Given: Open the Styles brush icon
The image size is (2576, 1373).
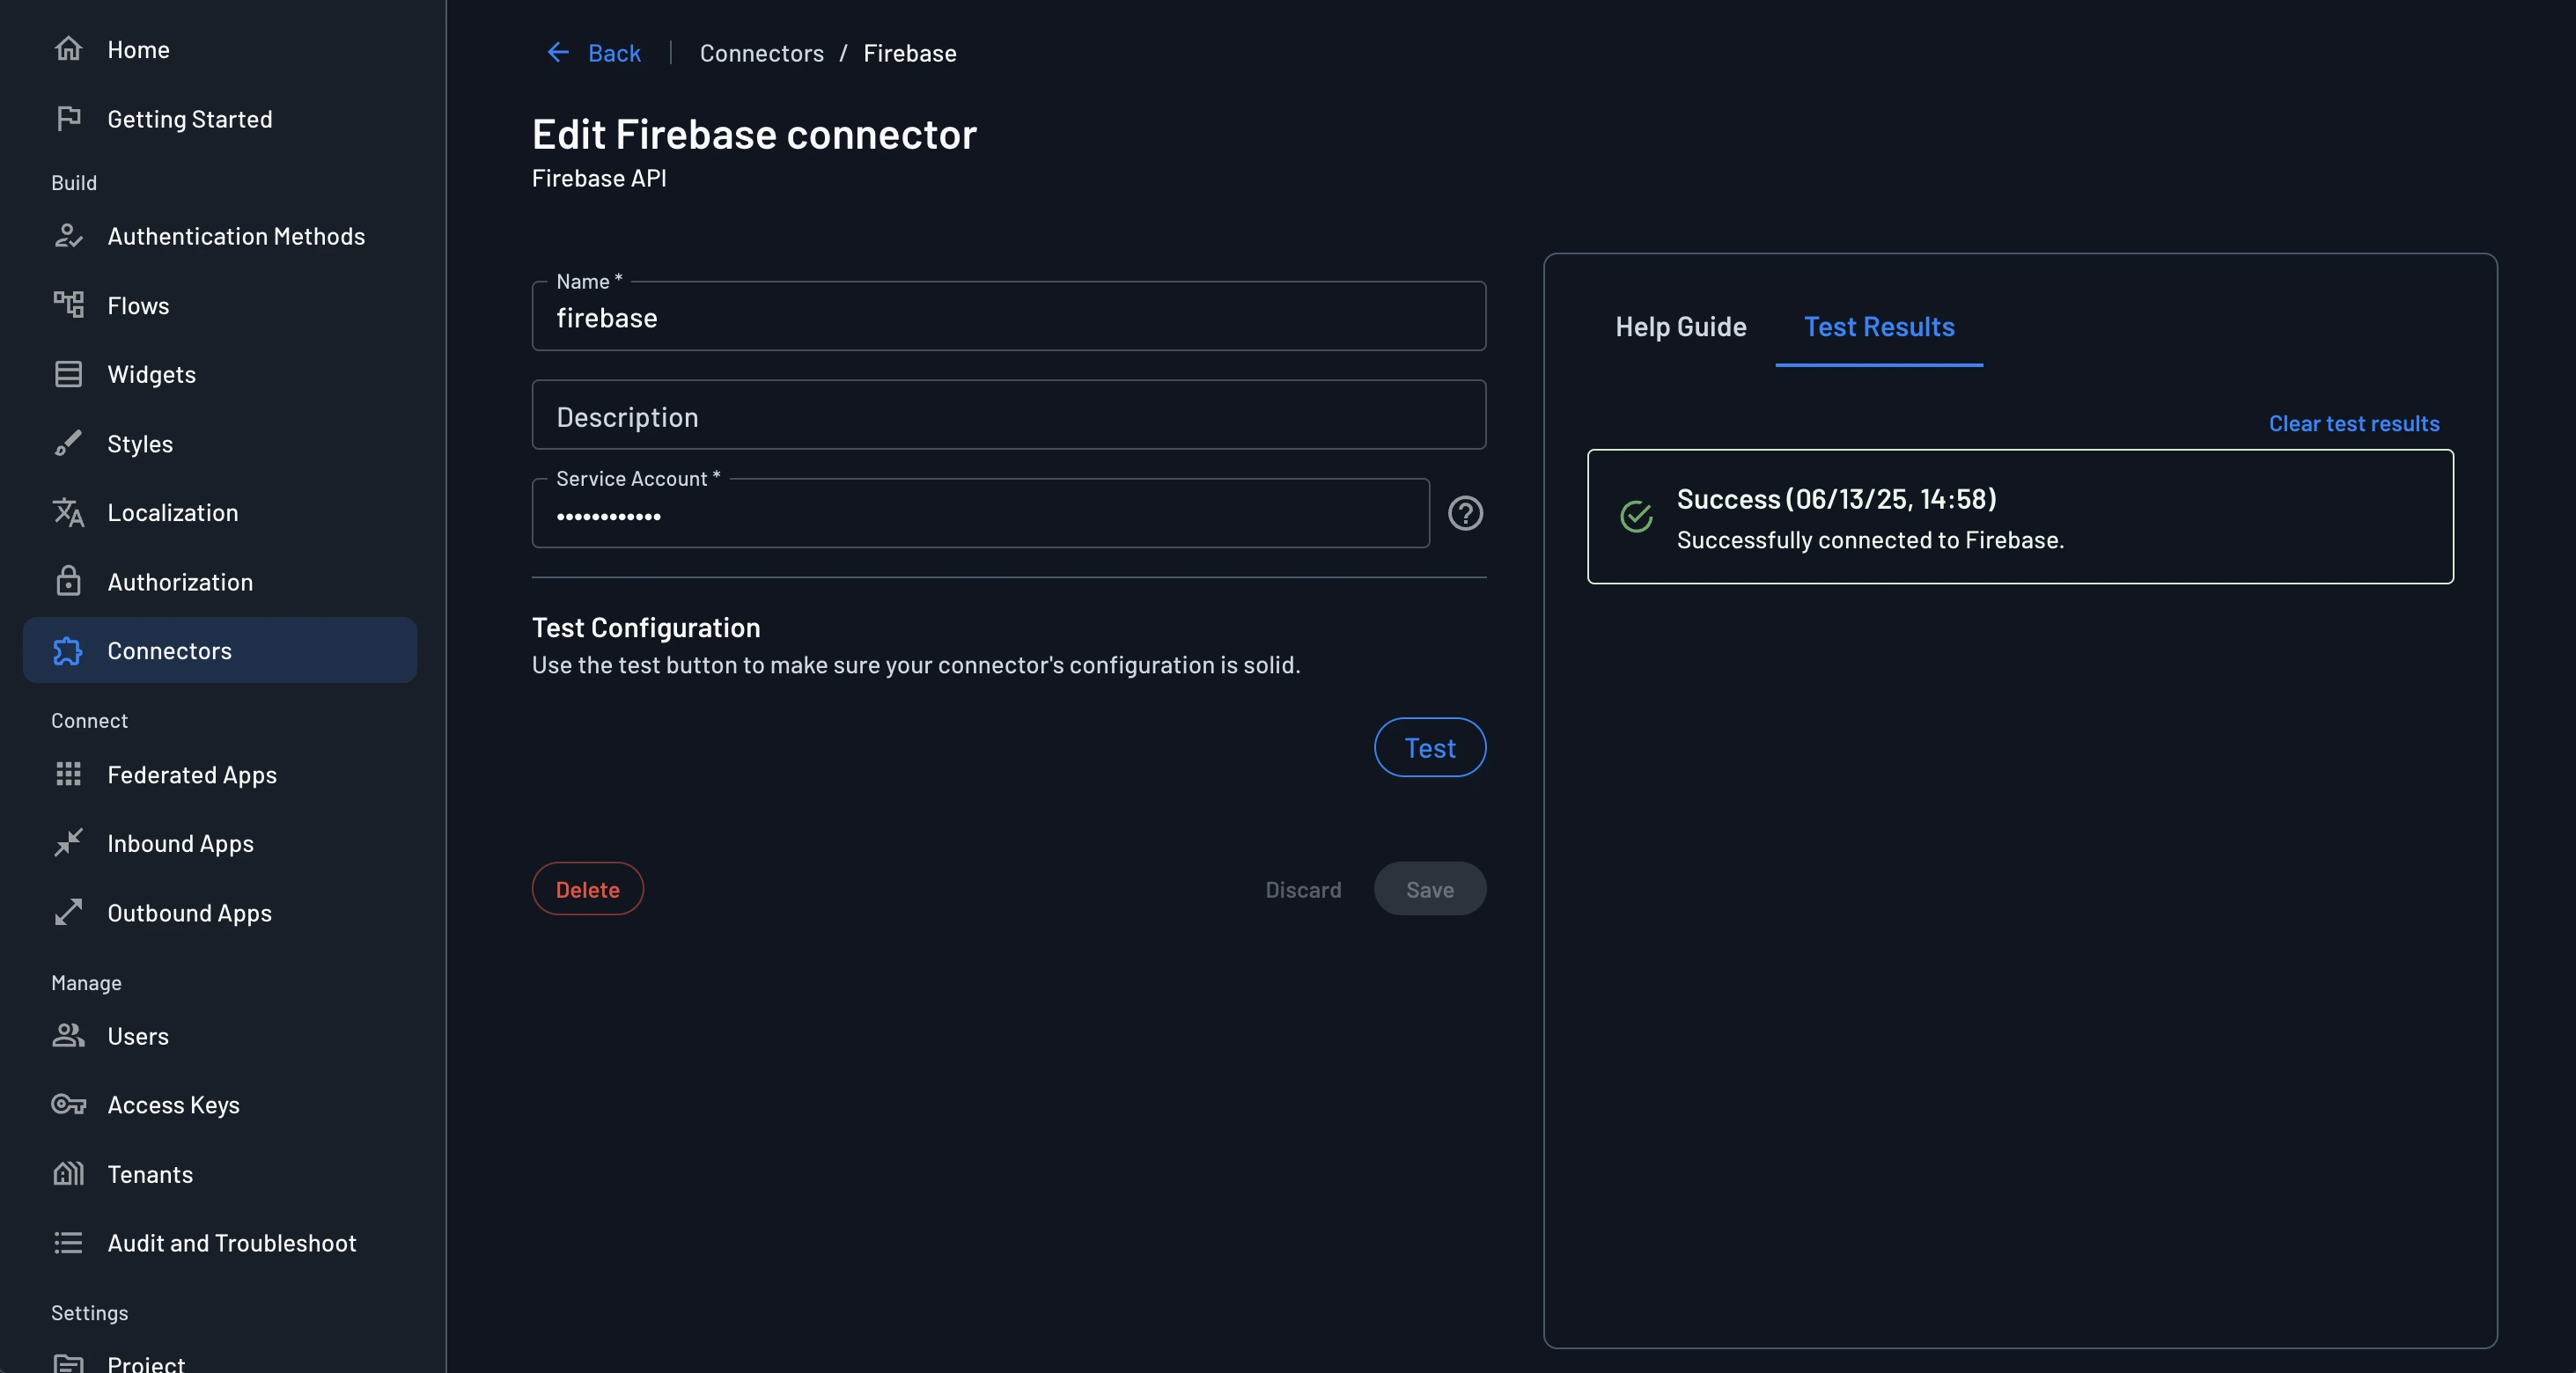Looking at the screenshot, I should 68,443.
